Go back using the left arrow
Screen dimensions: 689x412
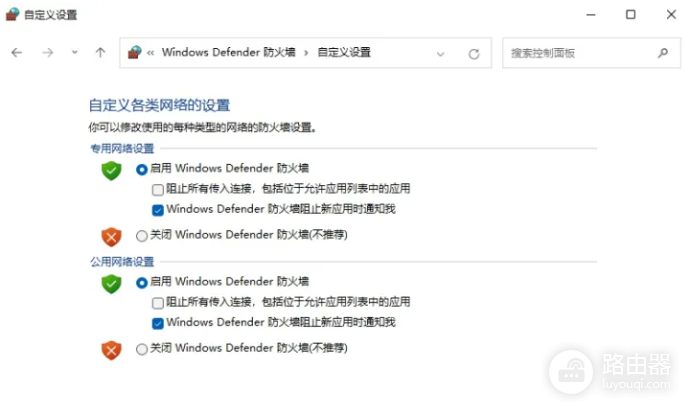tap(17, 53)
